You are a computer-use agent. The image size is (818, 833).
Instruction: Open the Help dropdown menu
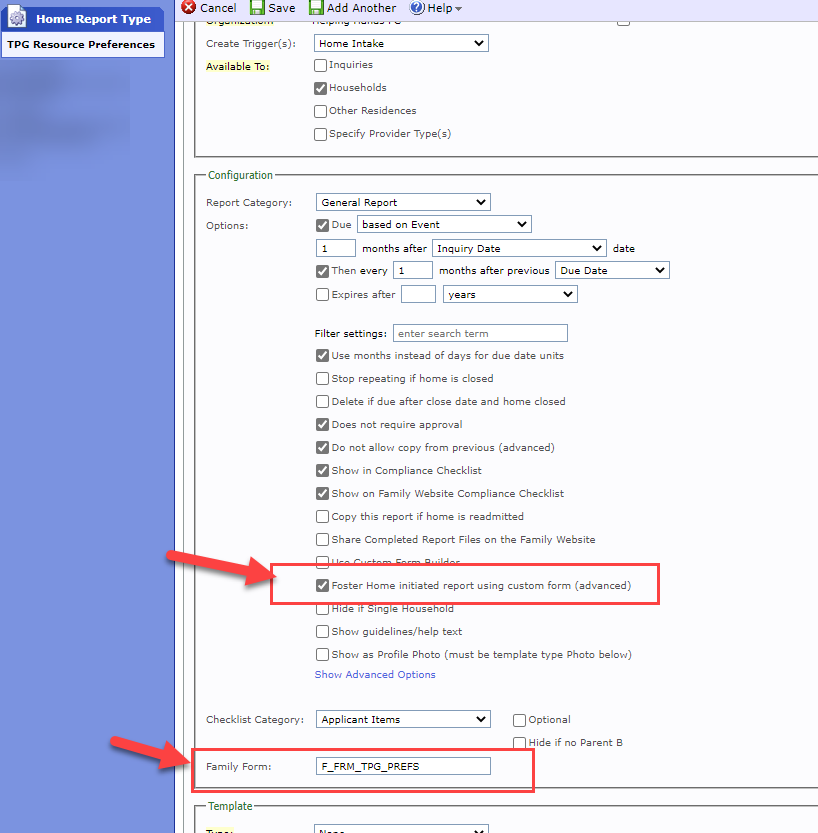tap(441, 8)
